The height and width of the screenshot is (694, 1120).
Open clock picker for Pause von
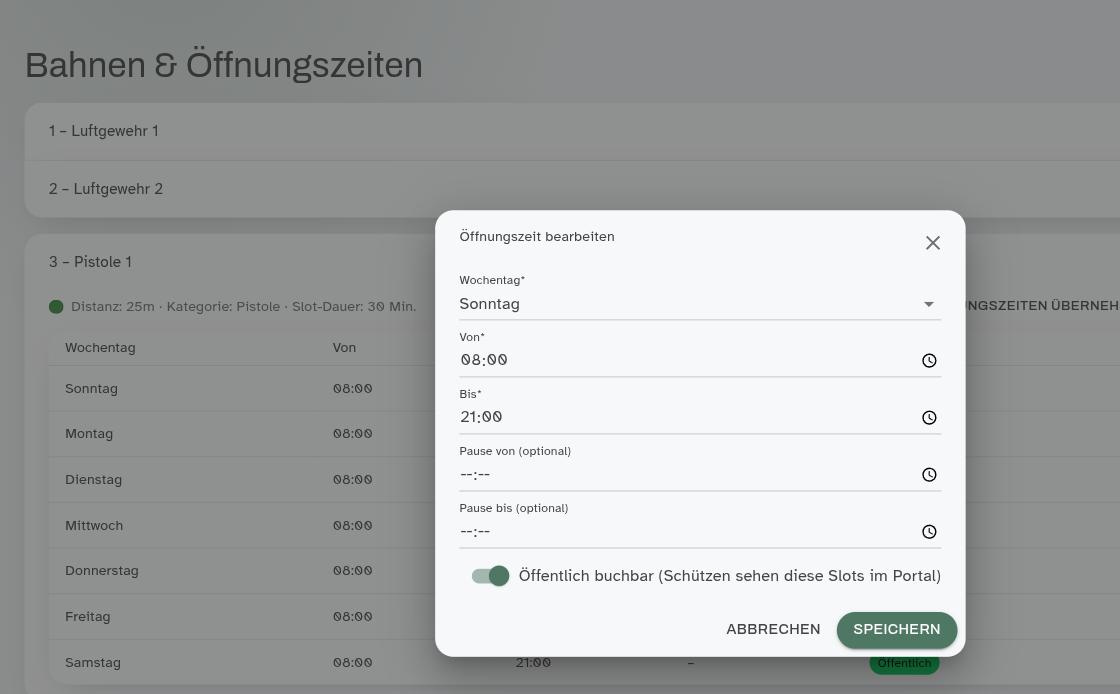point(929,475)
